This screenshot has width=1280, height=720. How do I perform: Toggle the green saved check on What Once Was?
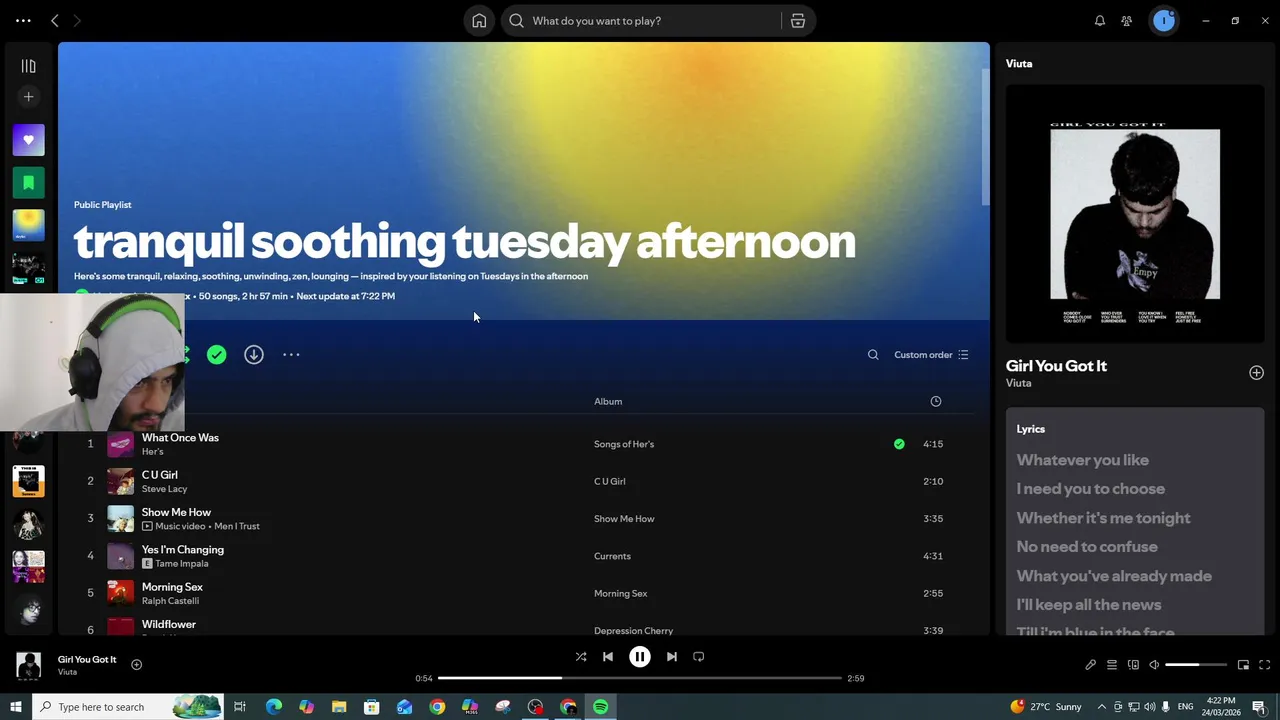[899, 444]
